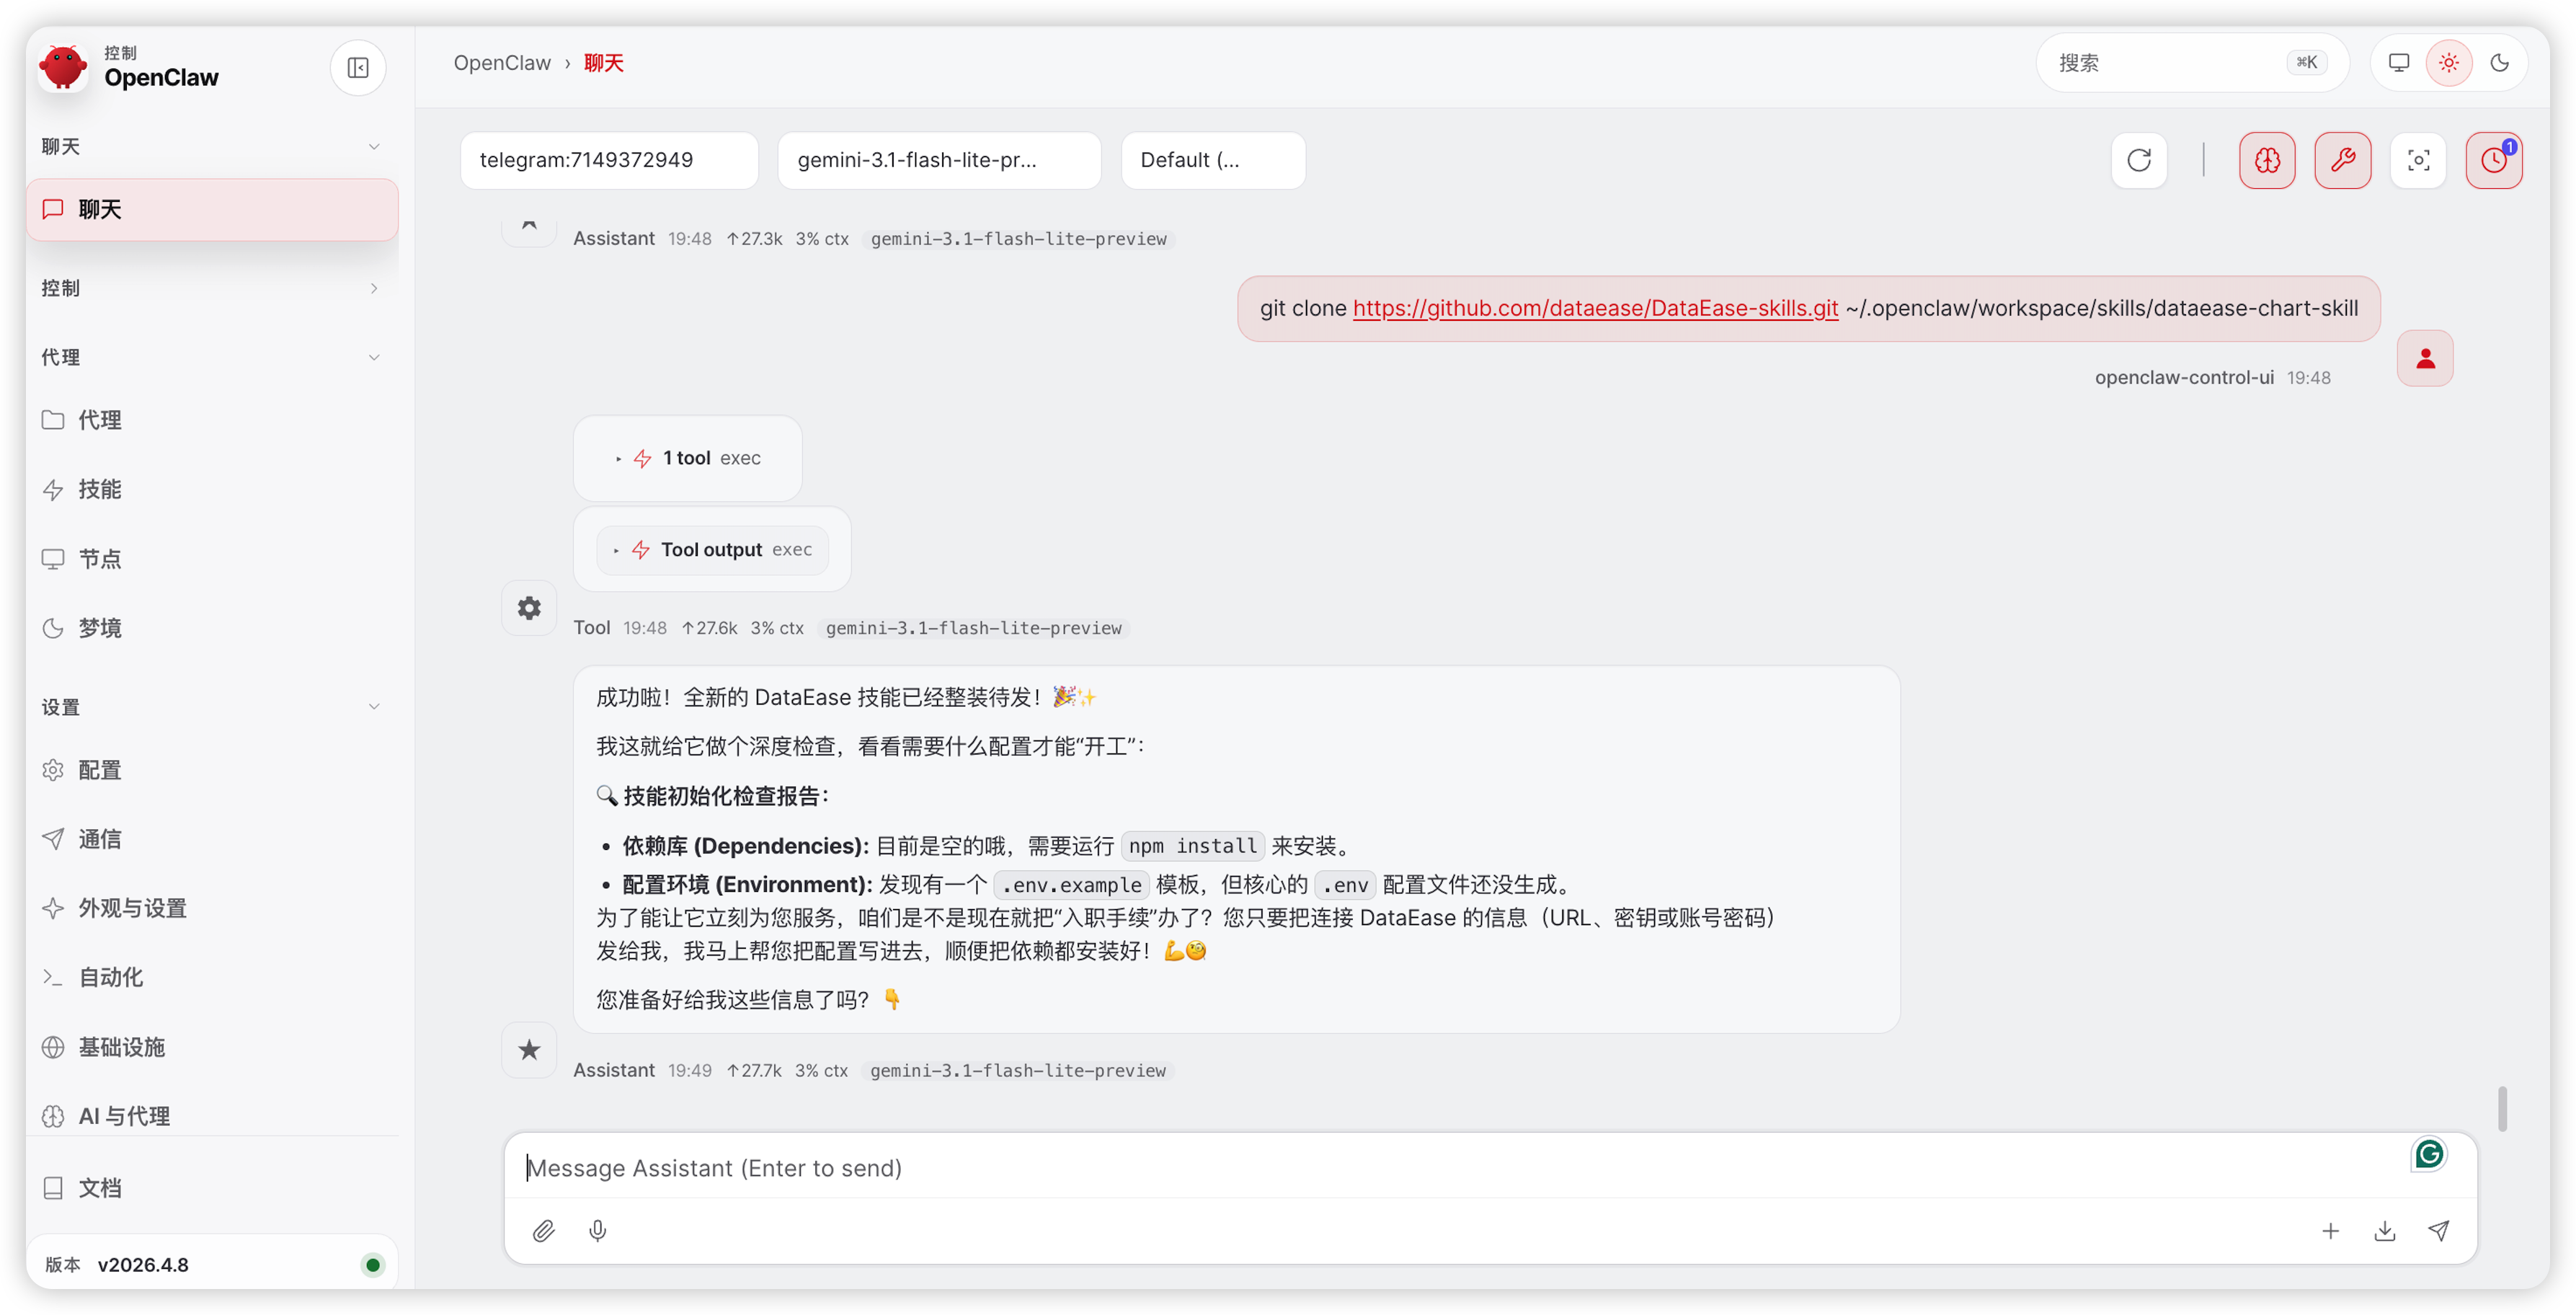Open the 基础设施 infrastructure page
2576x1315 pixels.
212,1047
